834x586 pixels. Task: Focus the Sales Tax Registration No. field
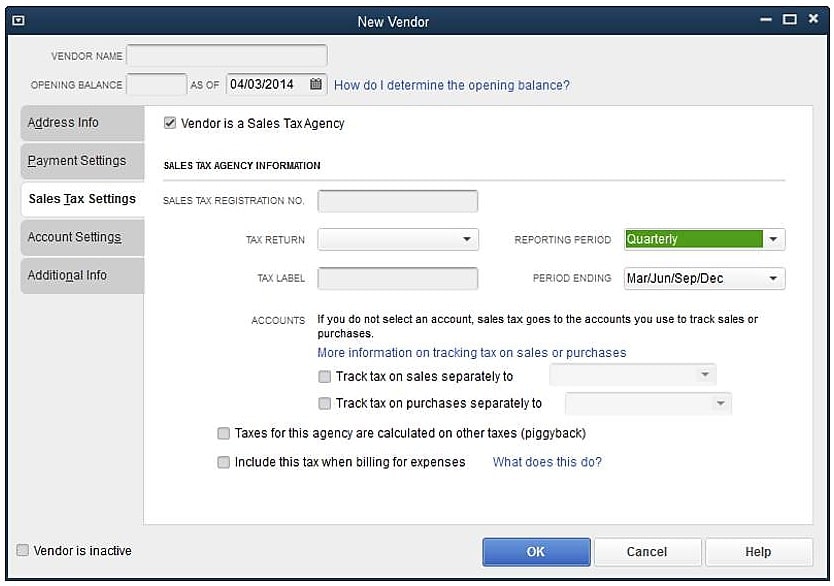tap(398, 201)
